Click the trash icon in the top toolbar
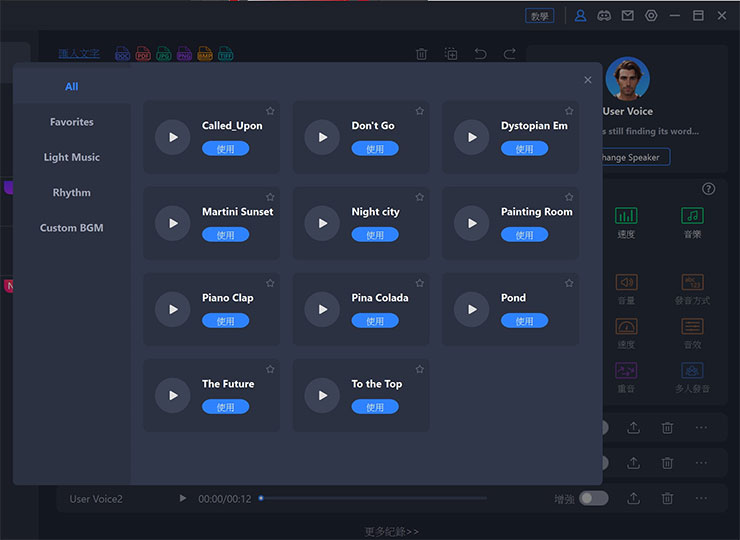Screen dimensions: 740x540 [x=422, y=54]
